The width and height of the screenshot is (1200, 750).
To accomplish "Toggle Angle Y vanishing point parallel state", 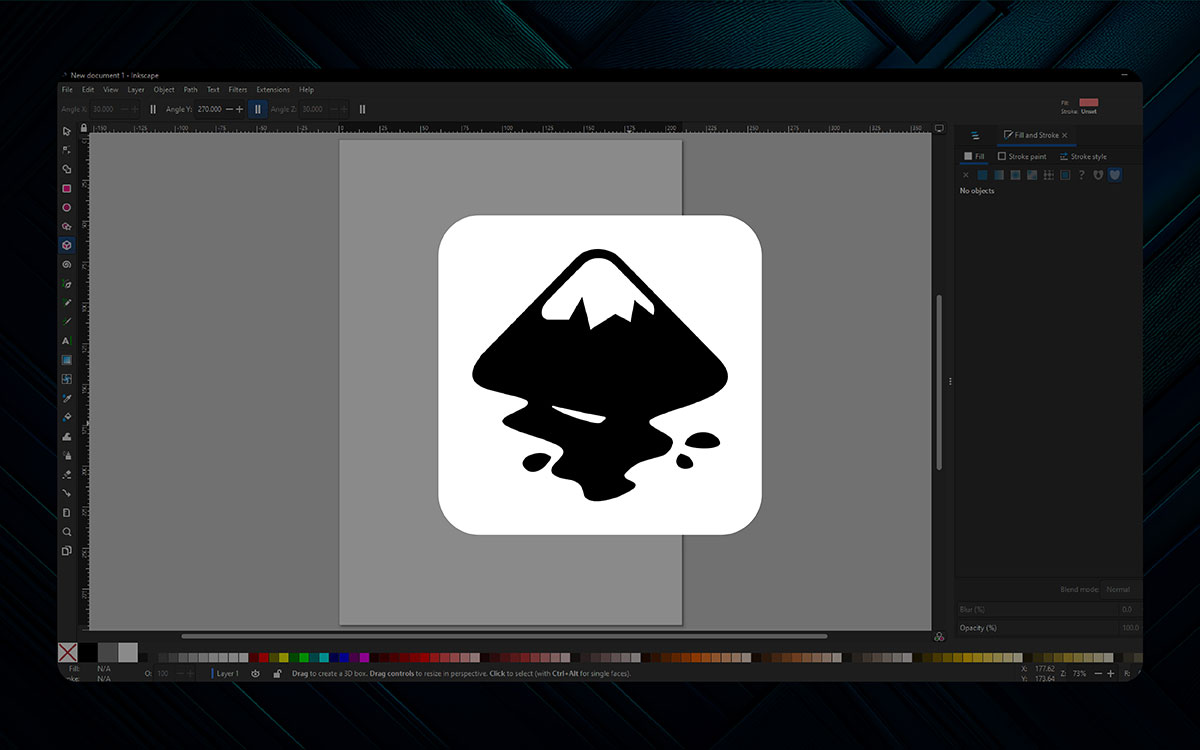I will [x=257, y=109].
